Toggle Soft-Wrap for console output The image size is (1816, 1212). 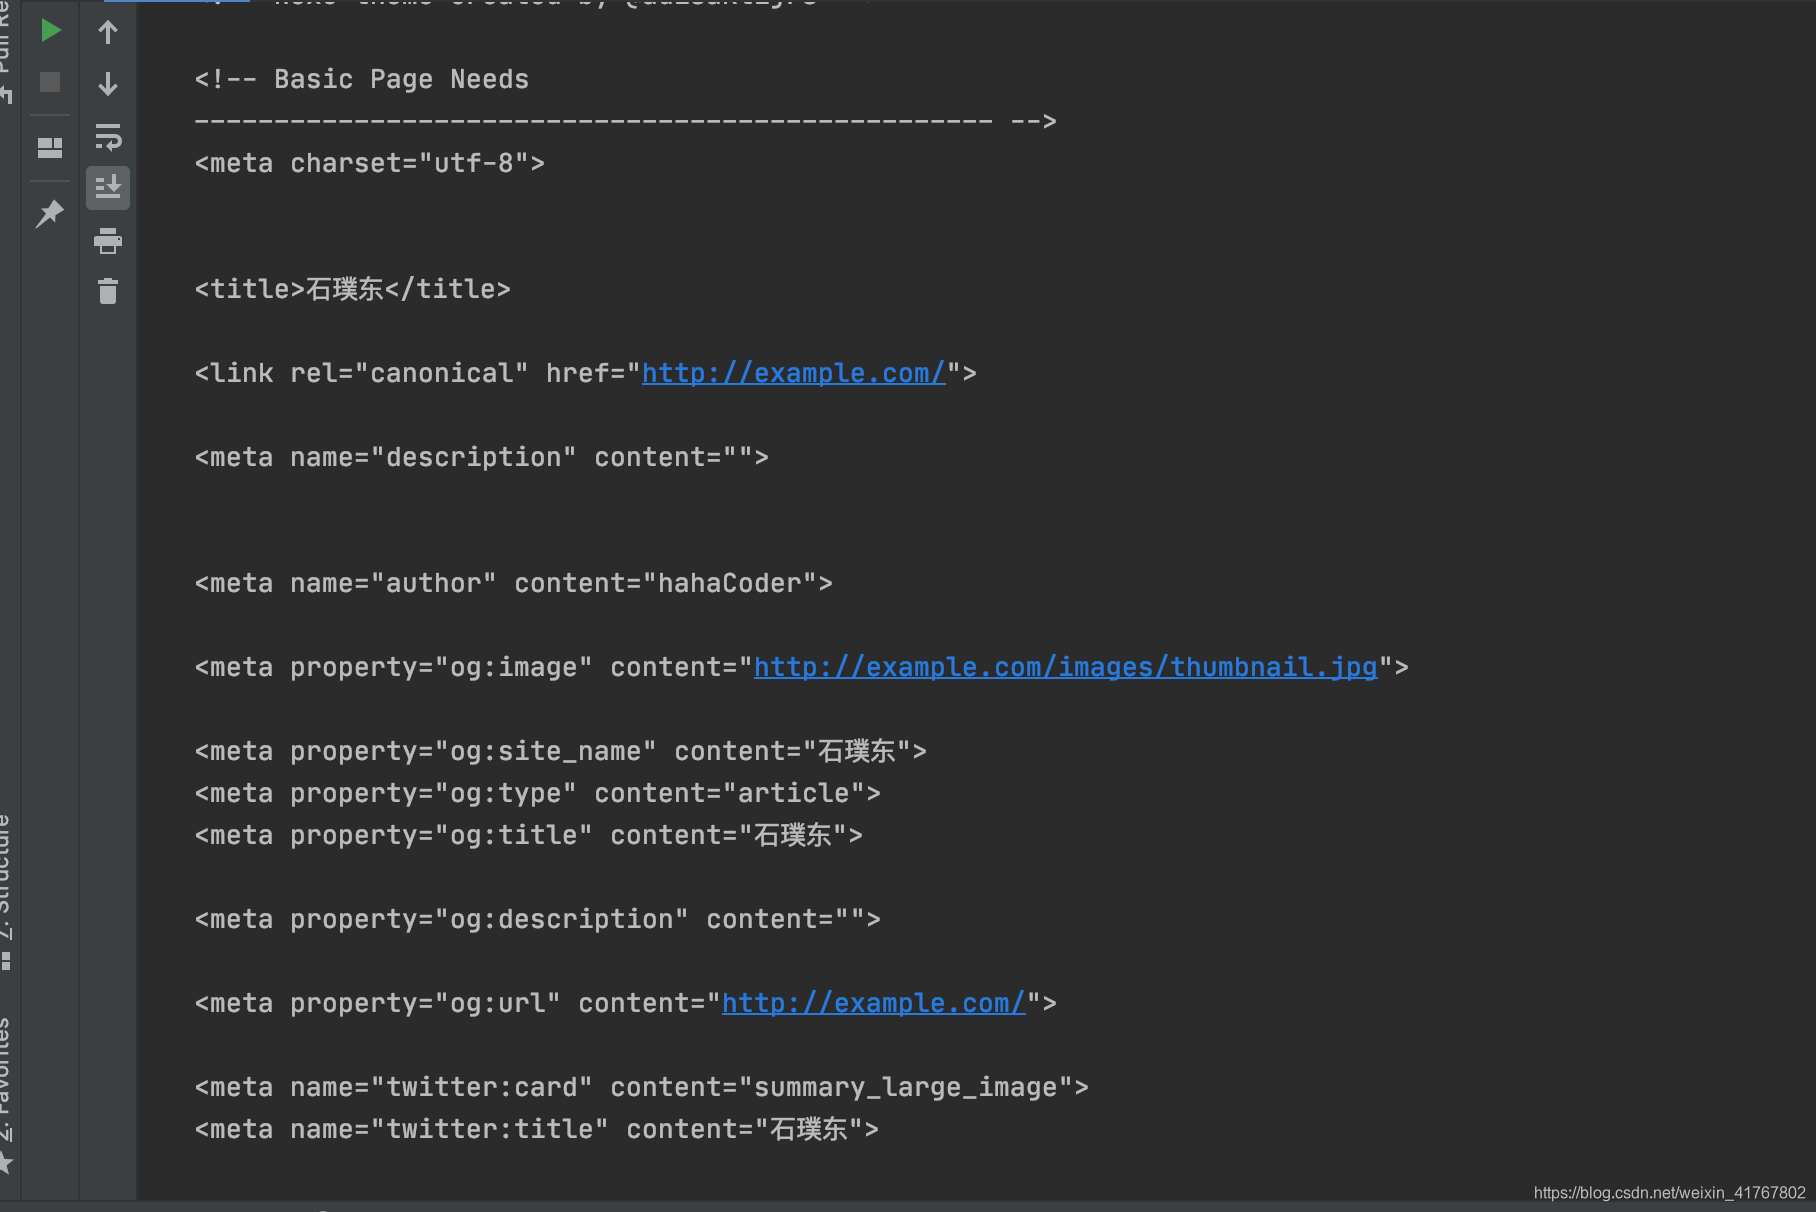tap(108, 136)
